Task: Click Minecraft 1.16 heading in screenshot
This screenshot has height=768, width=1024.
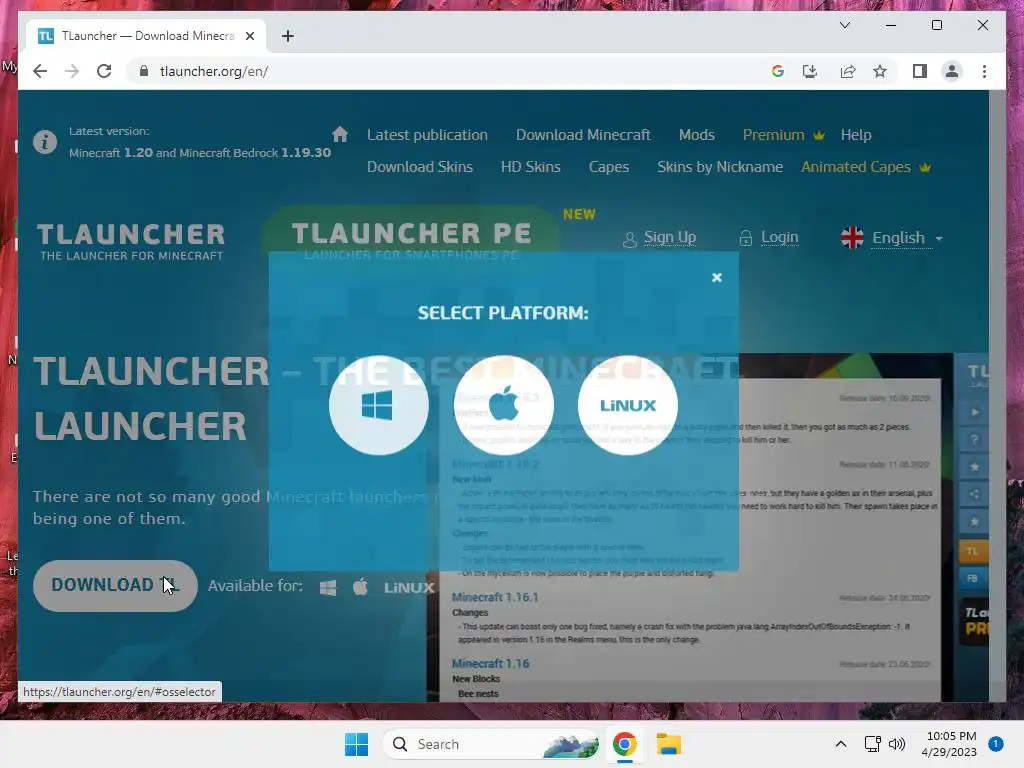Action: [x=490, y=664]
